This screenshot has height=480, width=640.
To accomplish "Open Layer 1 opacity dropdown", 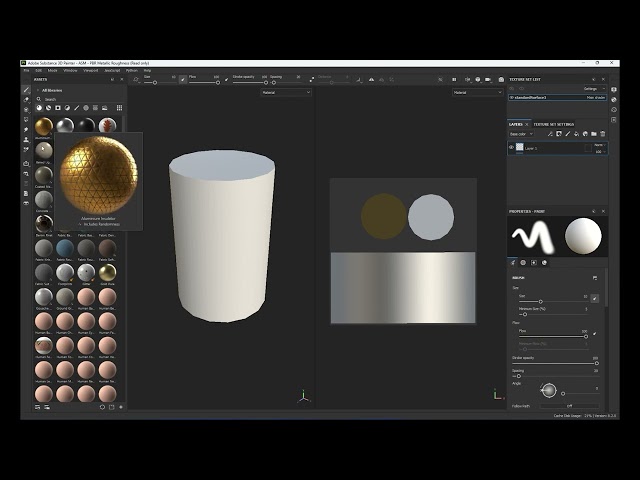I will (x=600, y=152).
